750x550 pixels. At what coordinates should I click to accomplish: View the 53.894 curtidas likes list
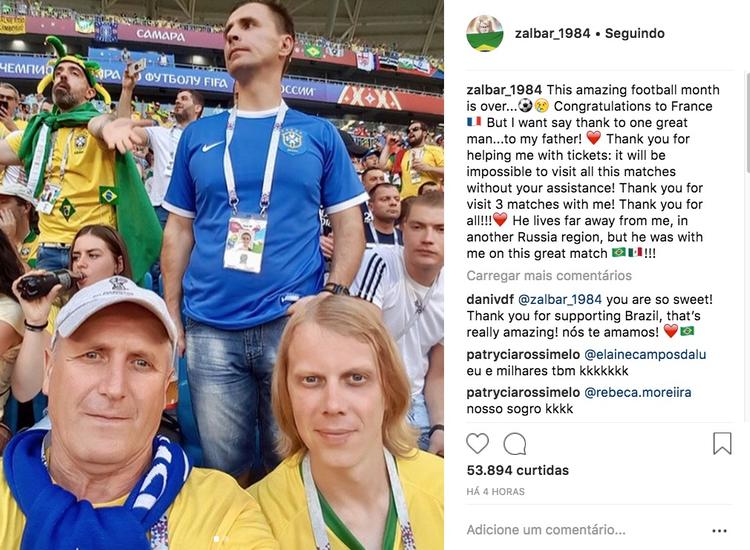[x=518, y=470]
